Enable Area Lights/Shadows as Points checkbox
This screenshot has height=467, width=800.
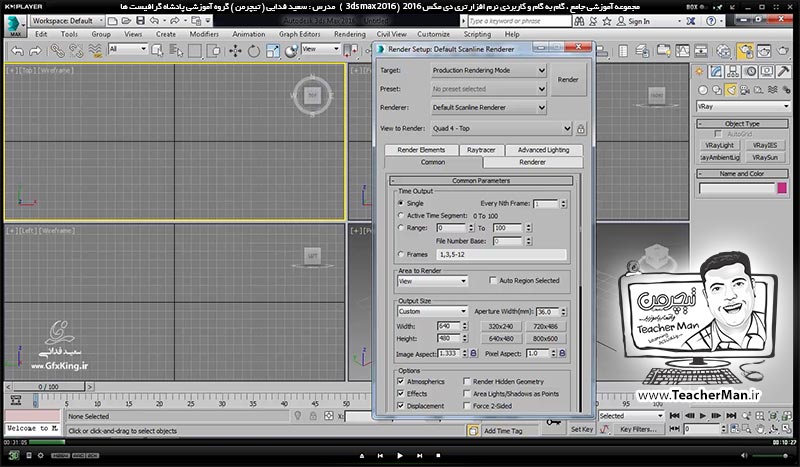(466, 394)
